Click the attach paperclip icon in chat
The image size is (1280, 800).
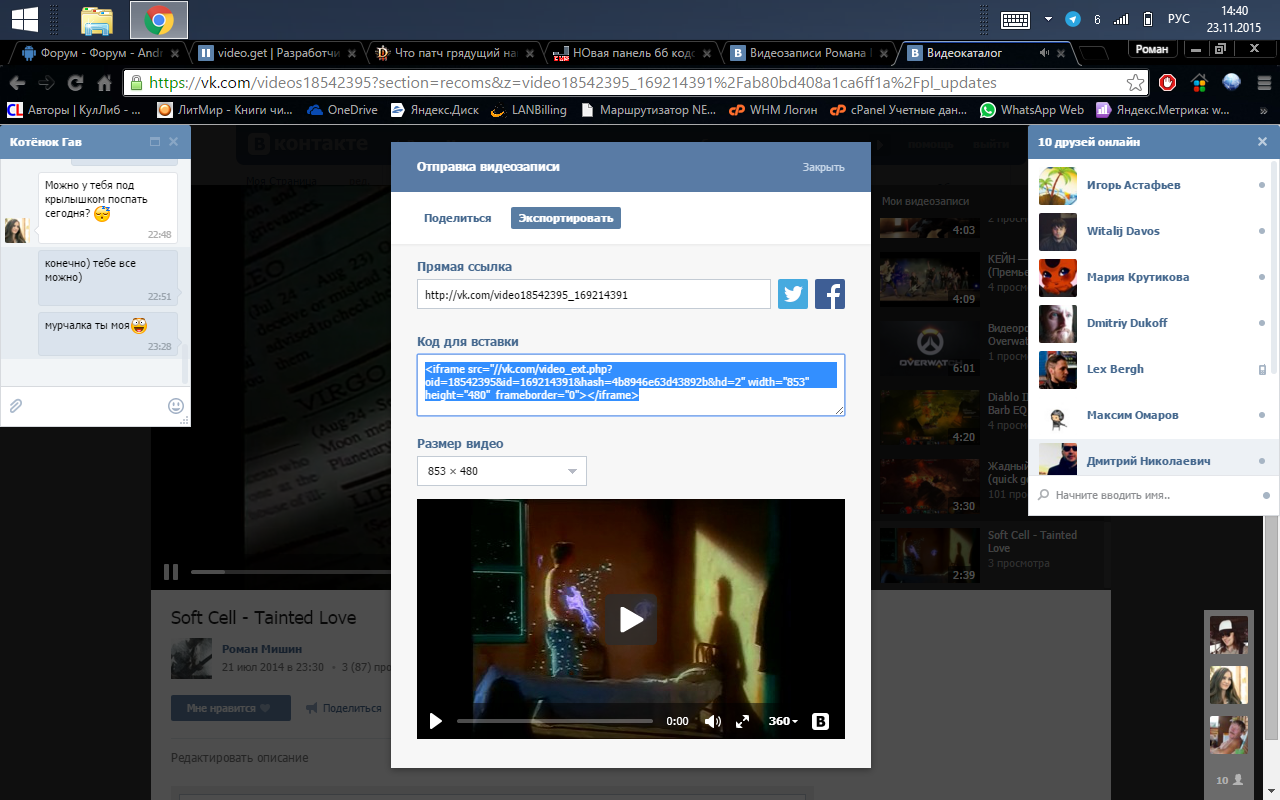pos(16,405)
